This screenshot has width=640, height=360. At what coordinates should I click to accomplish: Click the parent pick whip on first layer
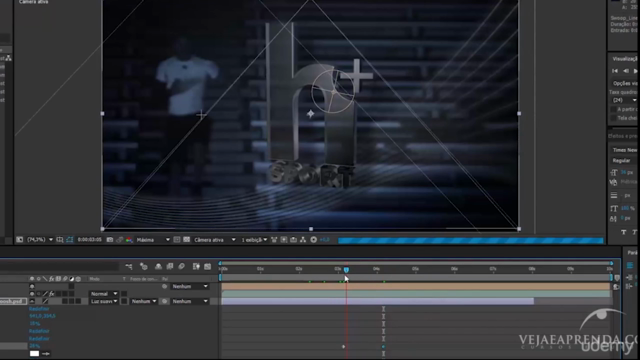[x=164, y=287]
